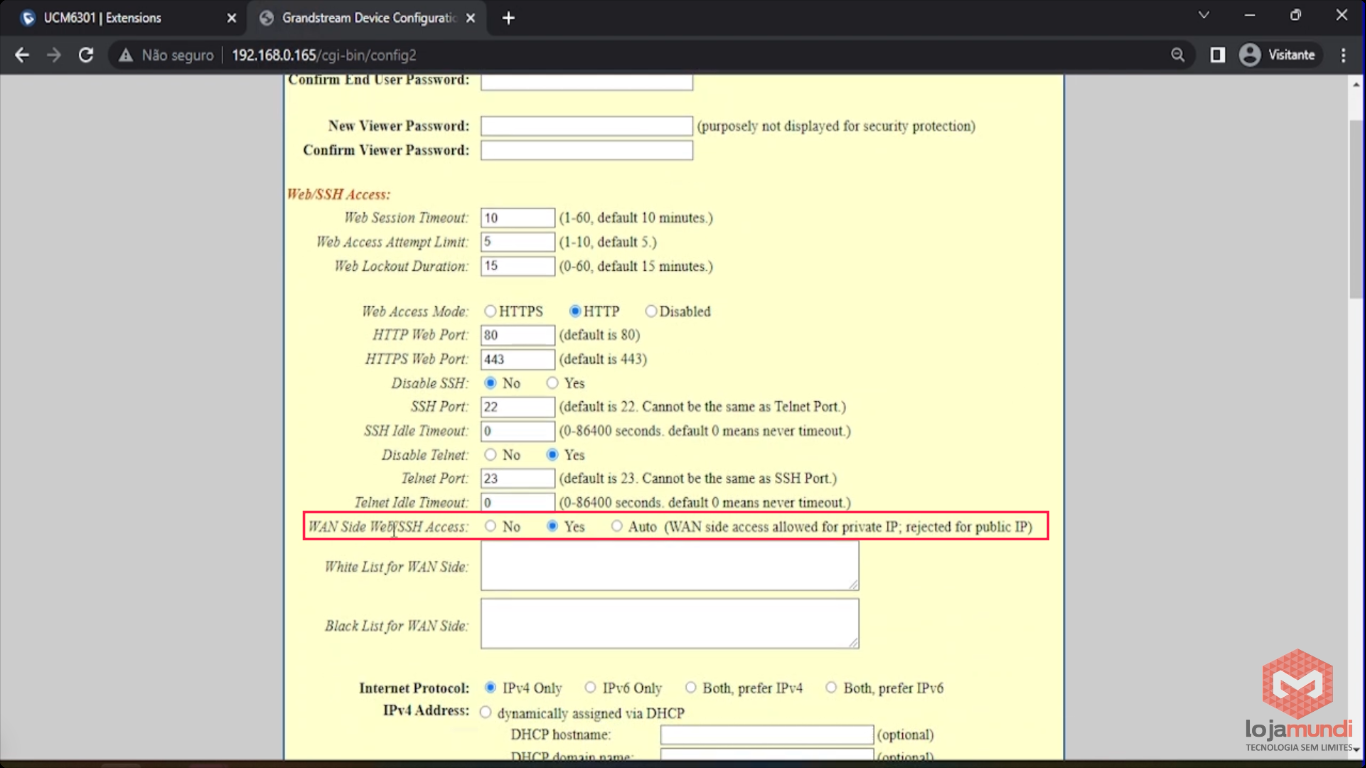Click the White List for WAN Side textarea
This screenshot has width=1366, height=768.
click(669, 566)
